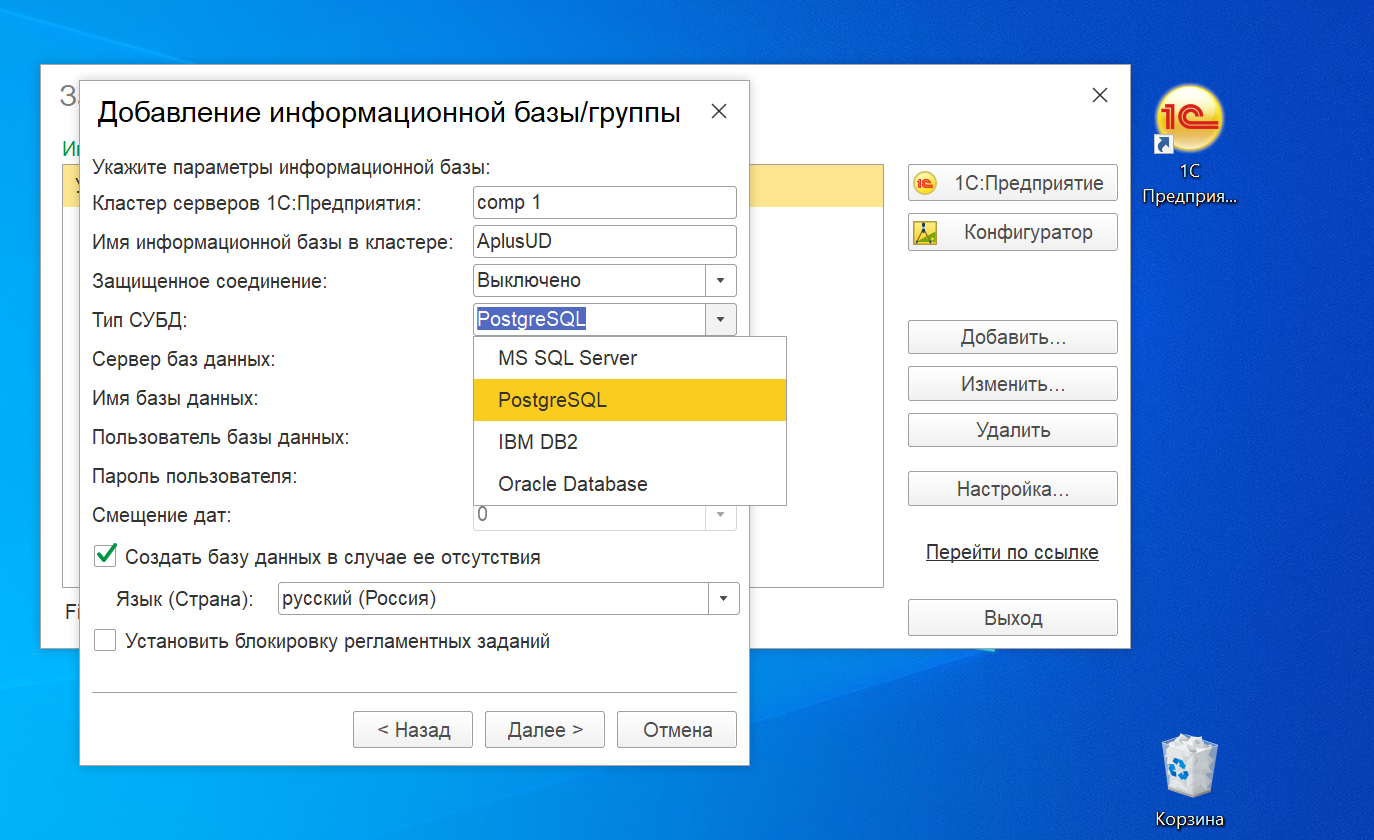Open the Язык (Страна) dropdown arrow
The width and height of the screenshot is (1374, 840).
[723, 599]
